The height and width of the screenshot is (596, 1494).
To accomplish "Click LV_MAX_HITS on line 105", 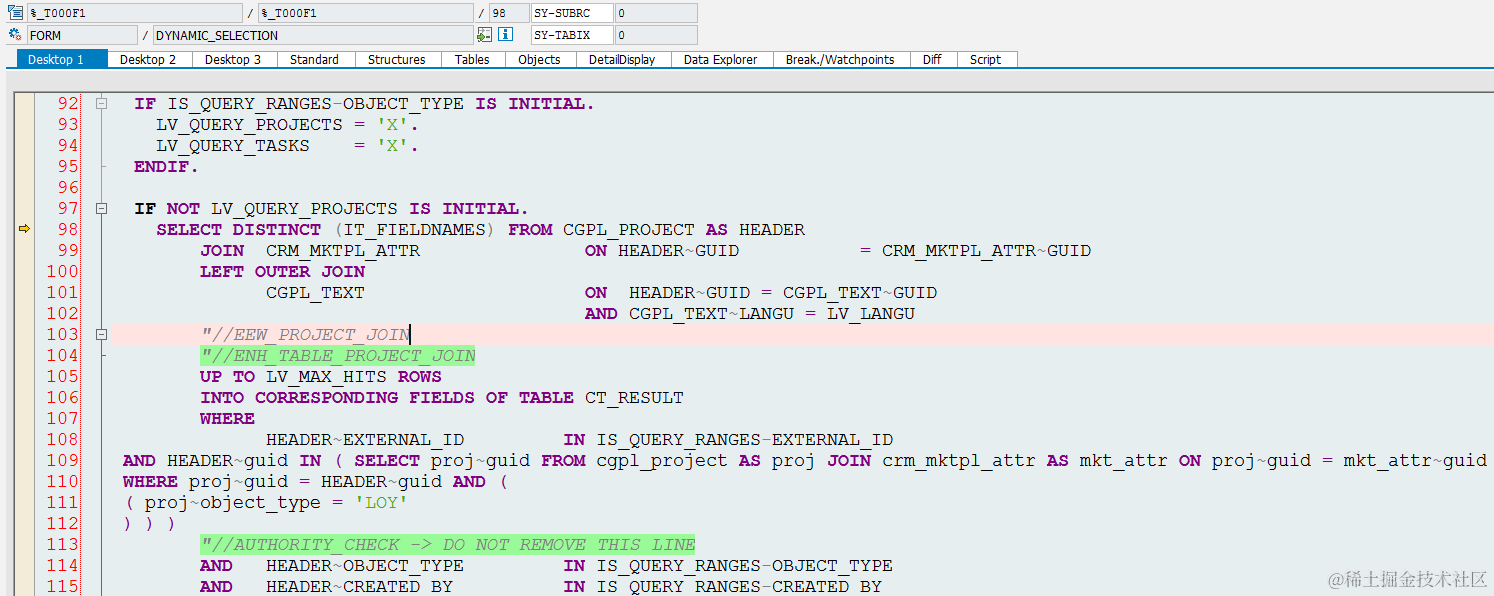I will 326,377.
